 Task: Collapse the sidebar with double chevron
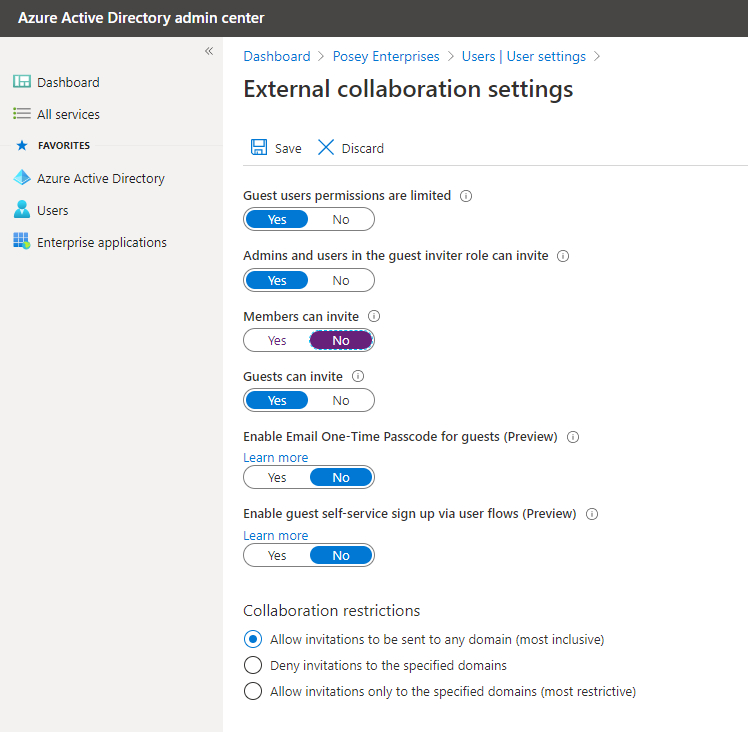tap(209, 51)
